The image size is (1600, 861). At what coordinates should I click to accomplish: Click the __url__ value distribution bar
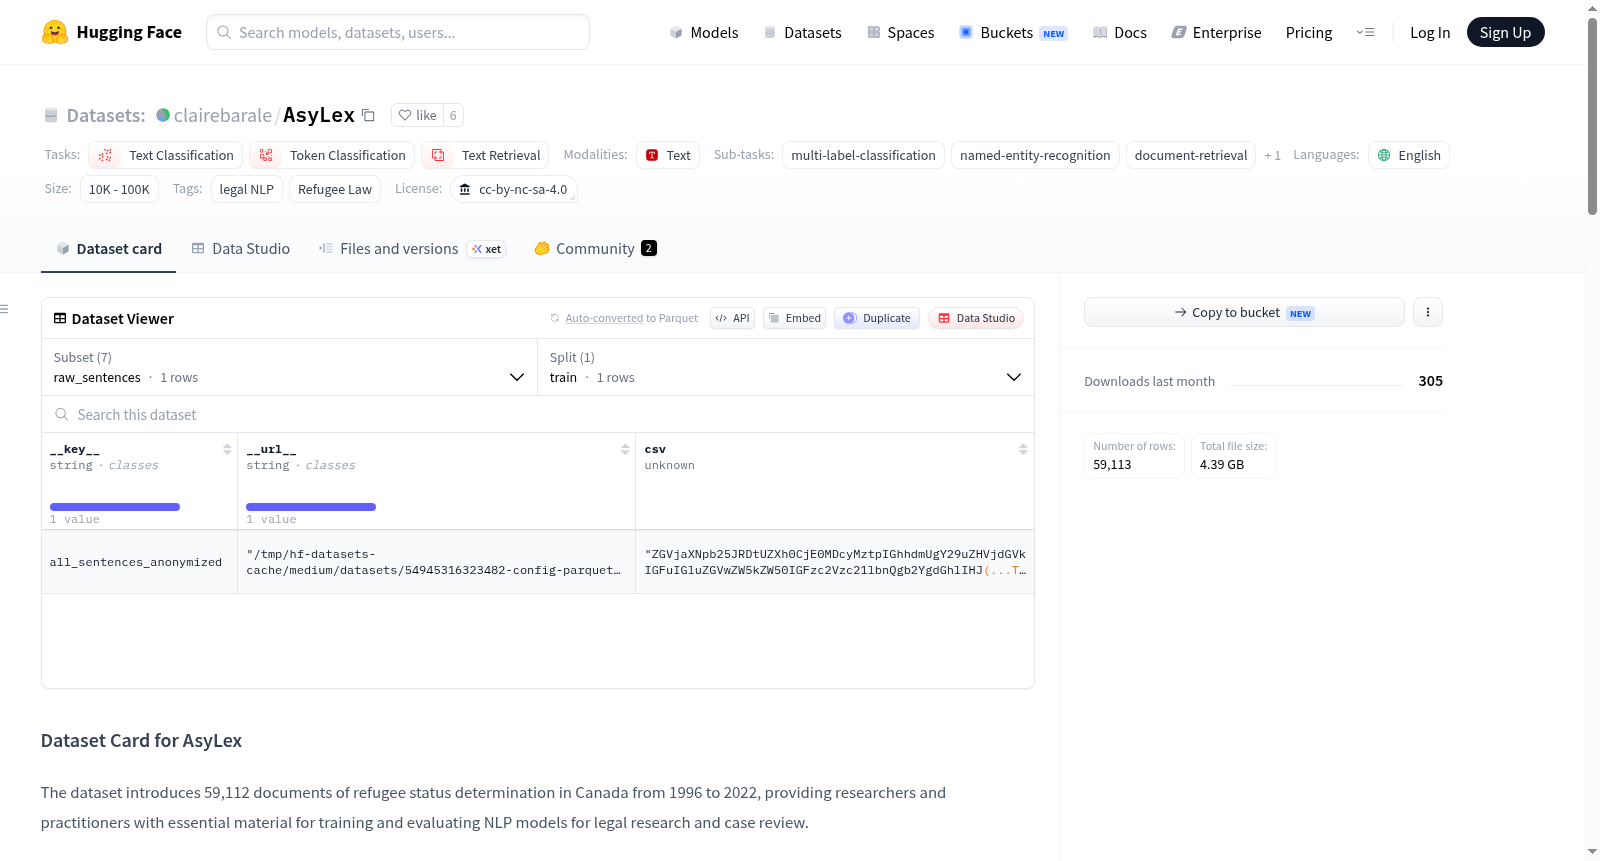click(x=311, y=507)
